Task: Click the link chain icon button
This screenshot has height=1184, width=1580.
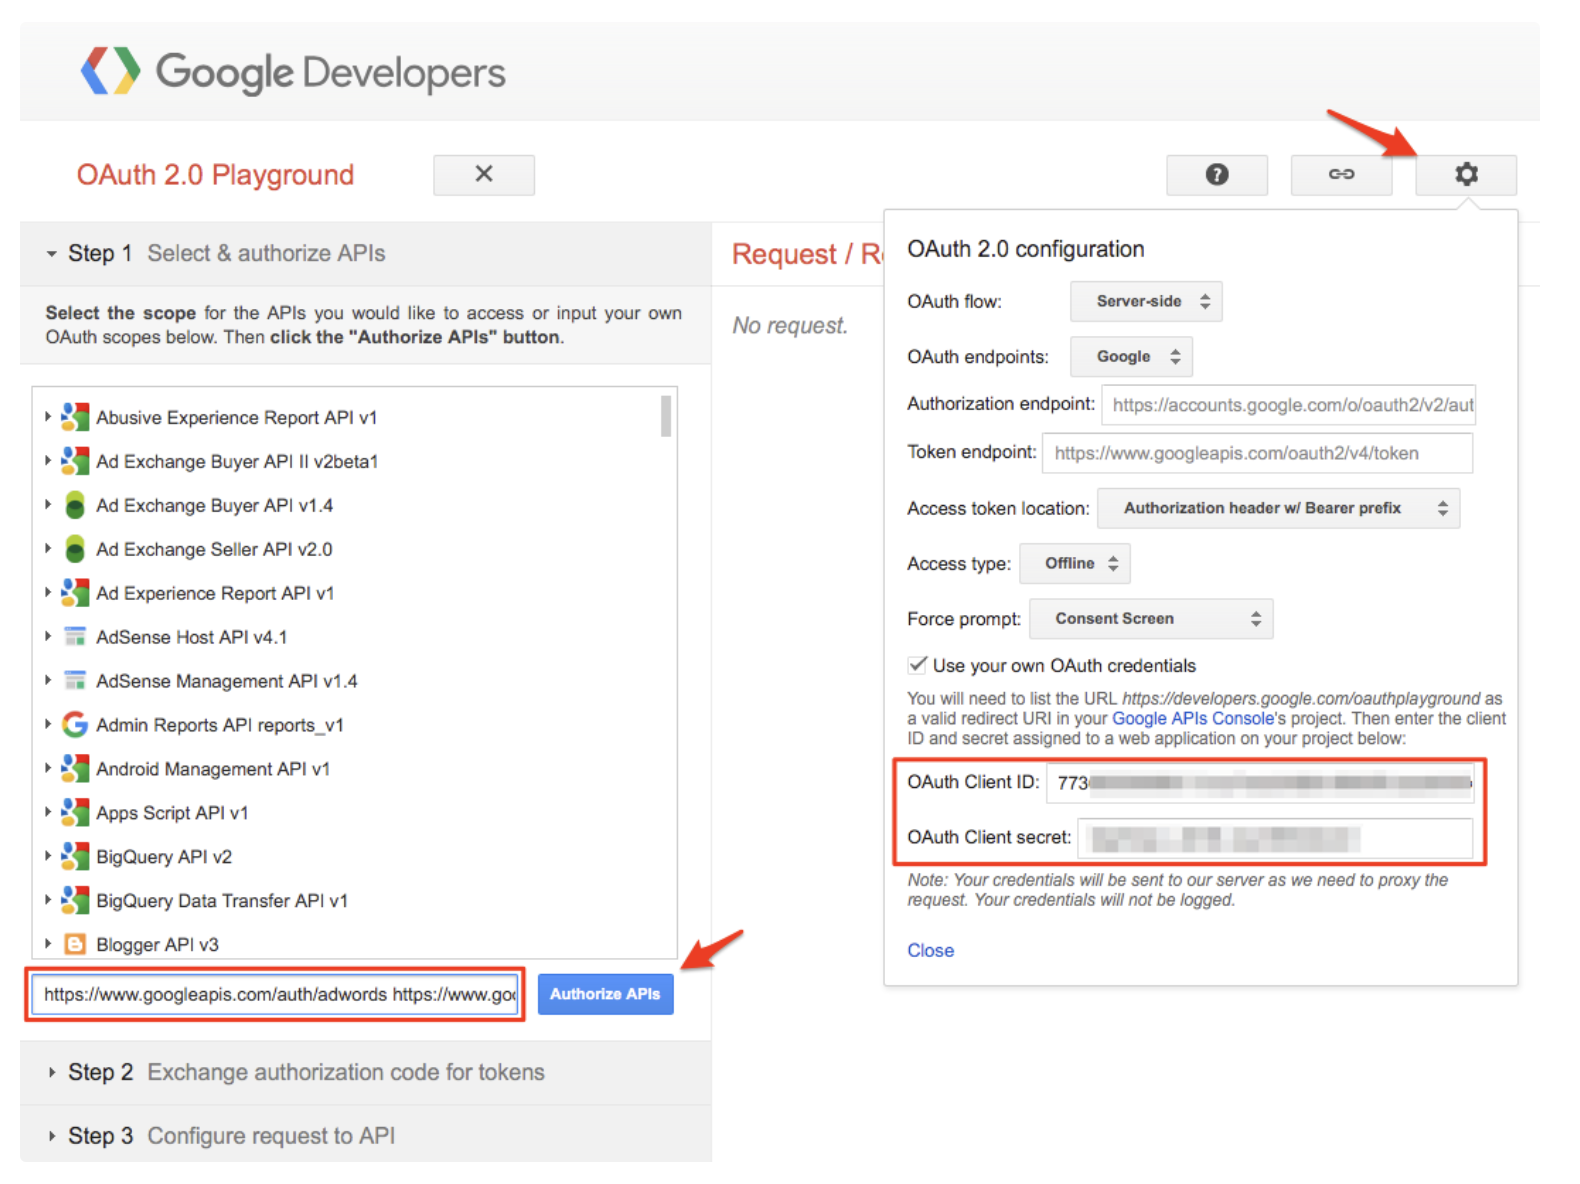Action: tap(1340, 175)
